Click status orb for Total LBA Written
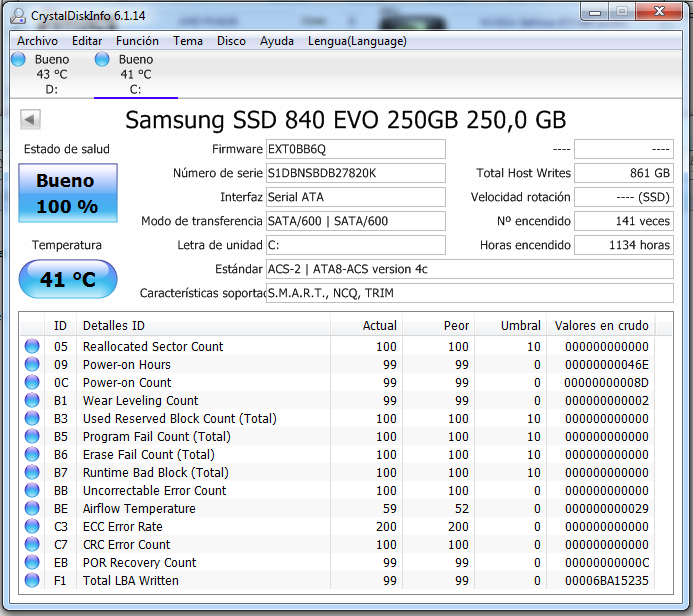 point(32,580)
